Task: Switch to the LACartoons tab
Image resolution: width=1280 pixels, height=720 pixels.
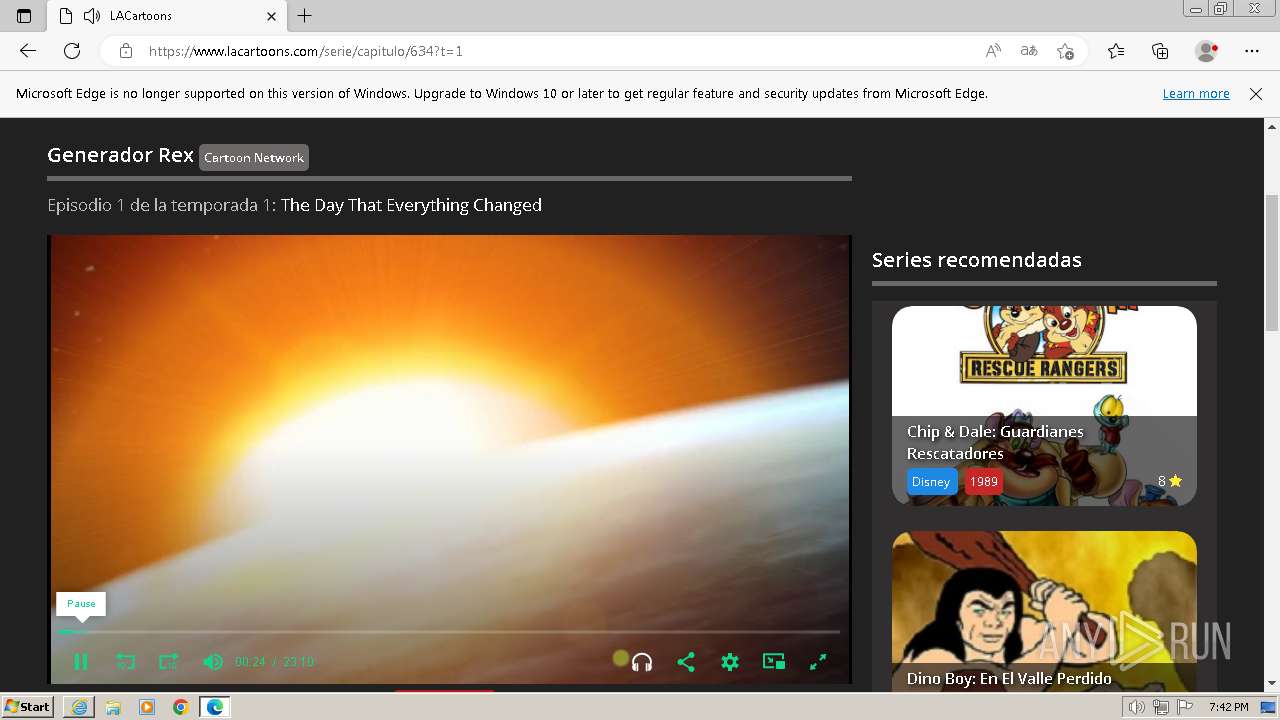Action: point(166,16)
